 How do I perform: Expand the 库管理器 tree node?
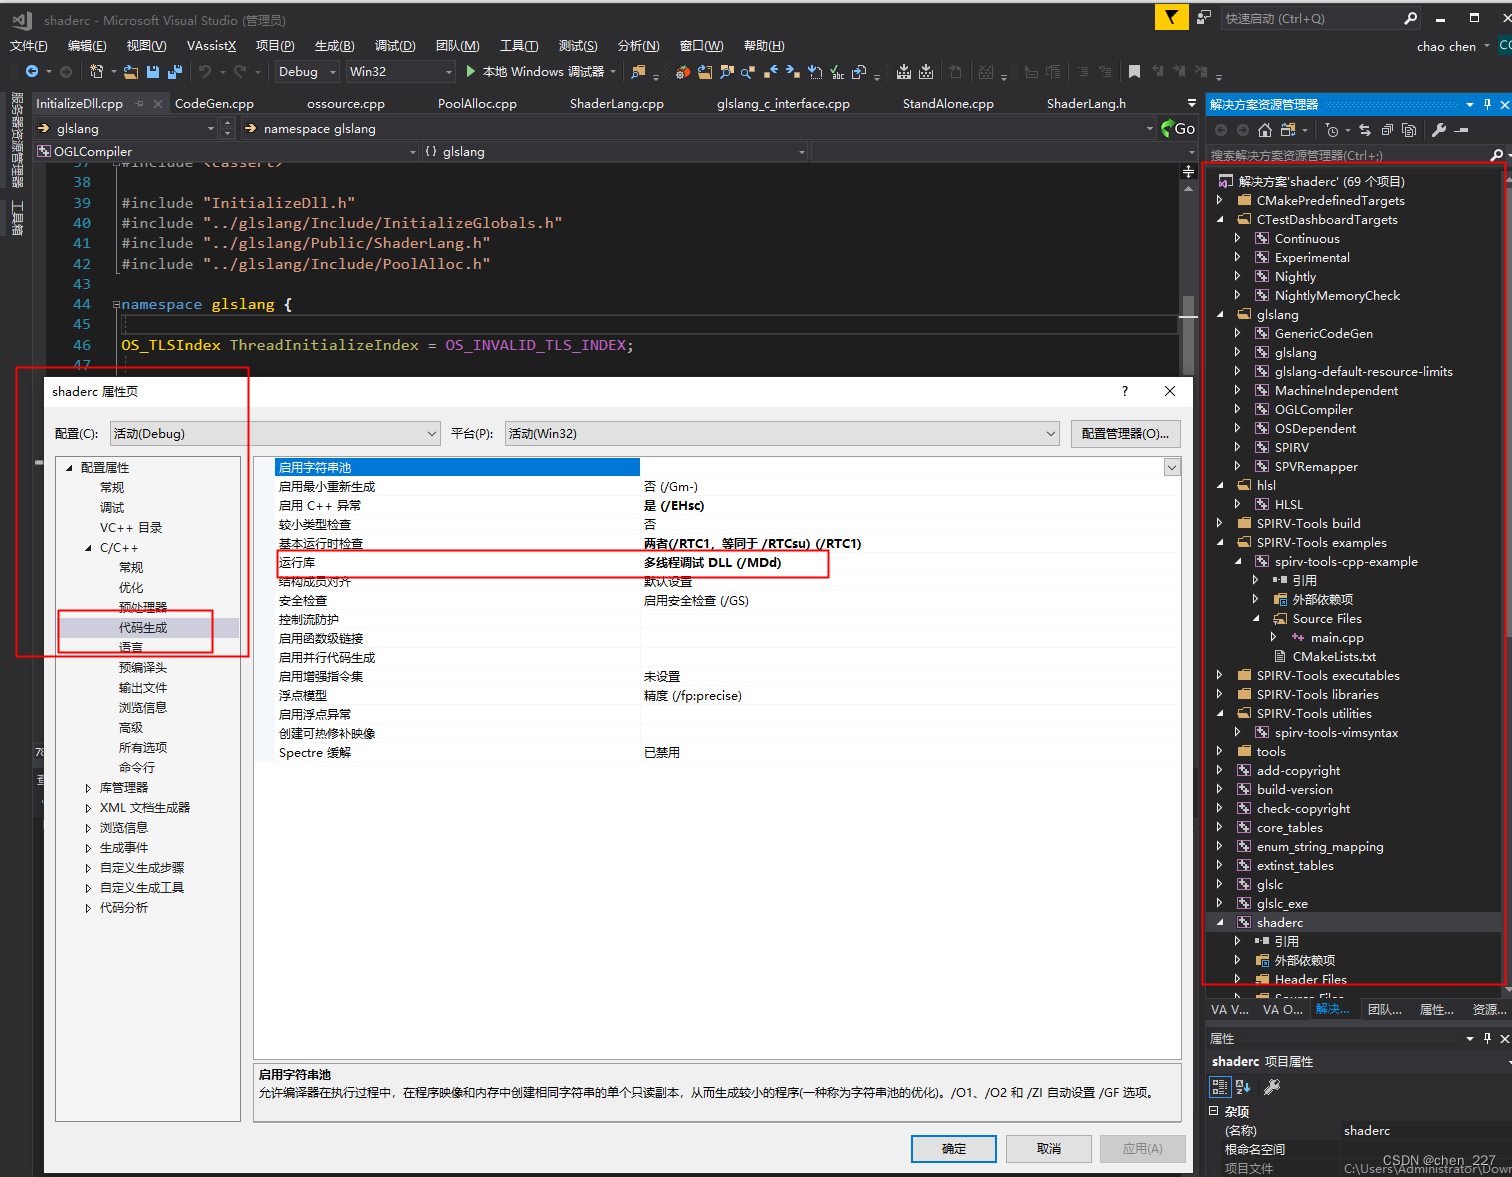click(88, 788)
